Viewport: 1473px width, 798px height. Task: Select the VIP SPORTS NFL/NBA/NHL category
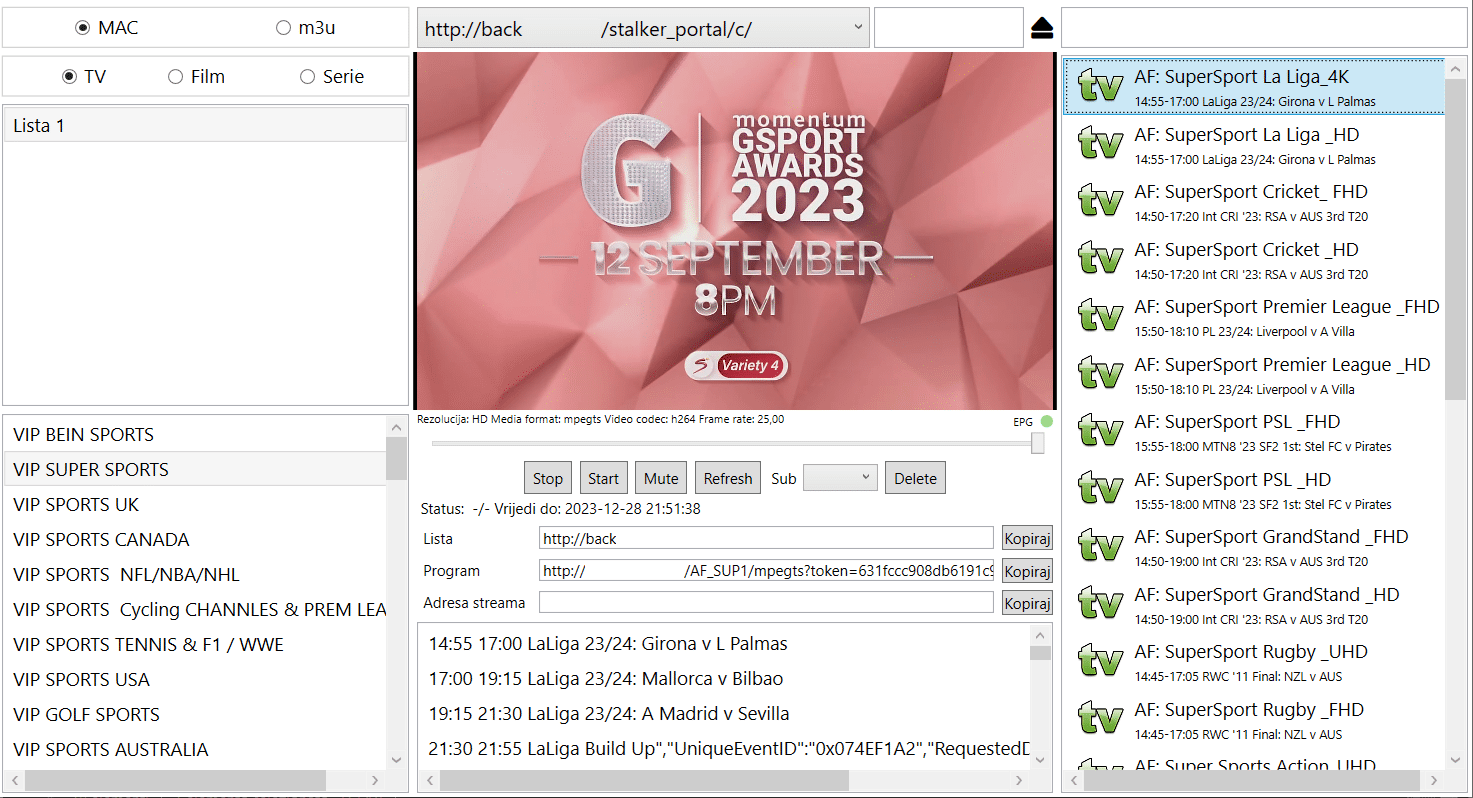pos(195,575)
